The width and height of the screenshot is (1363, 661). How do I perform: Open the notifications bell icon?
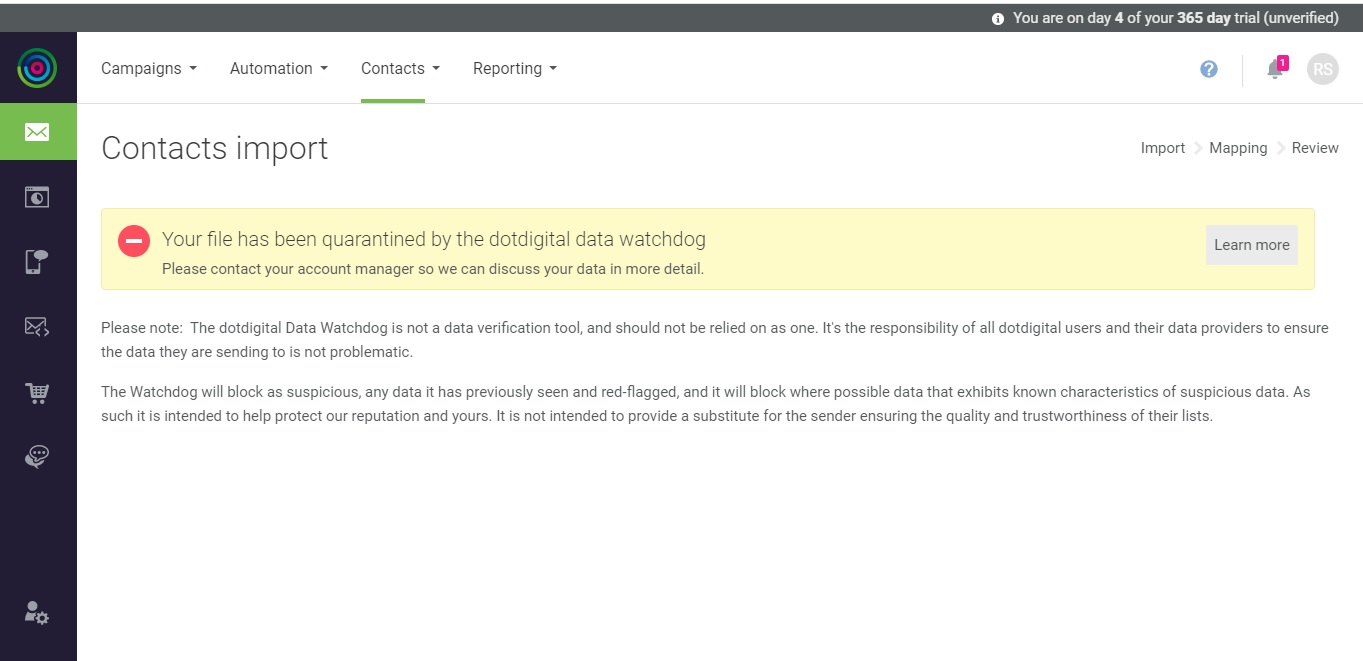coord(1276,68)
